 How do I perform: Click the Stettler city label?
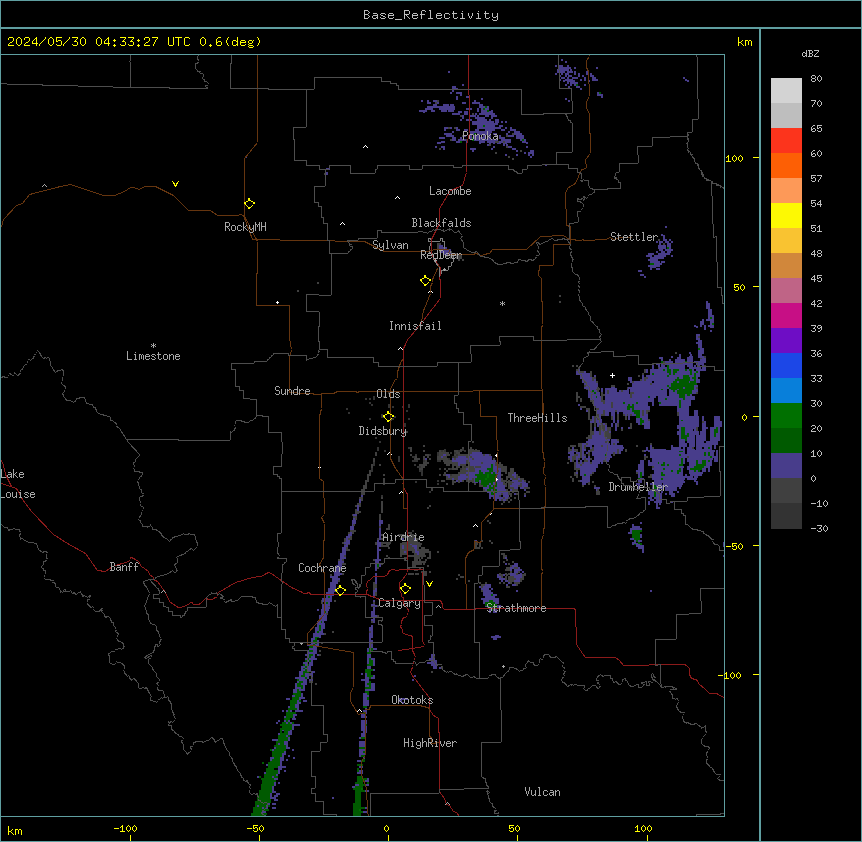pos(634,237)
